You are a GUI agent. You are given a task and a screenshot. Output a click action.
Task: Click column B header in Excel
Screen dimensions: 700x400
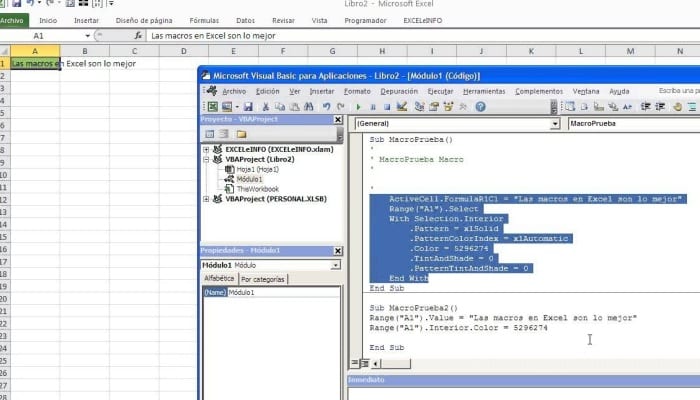point(85,51)
